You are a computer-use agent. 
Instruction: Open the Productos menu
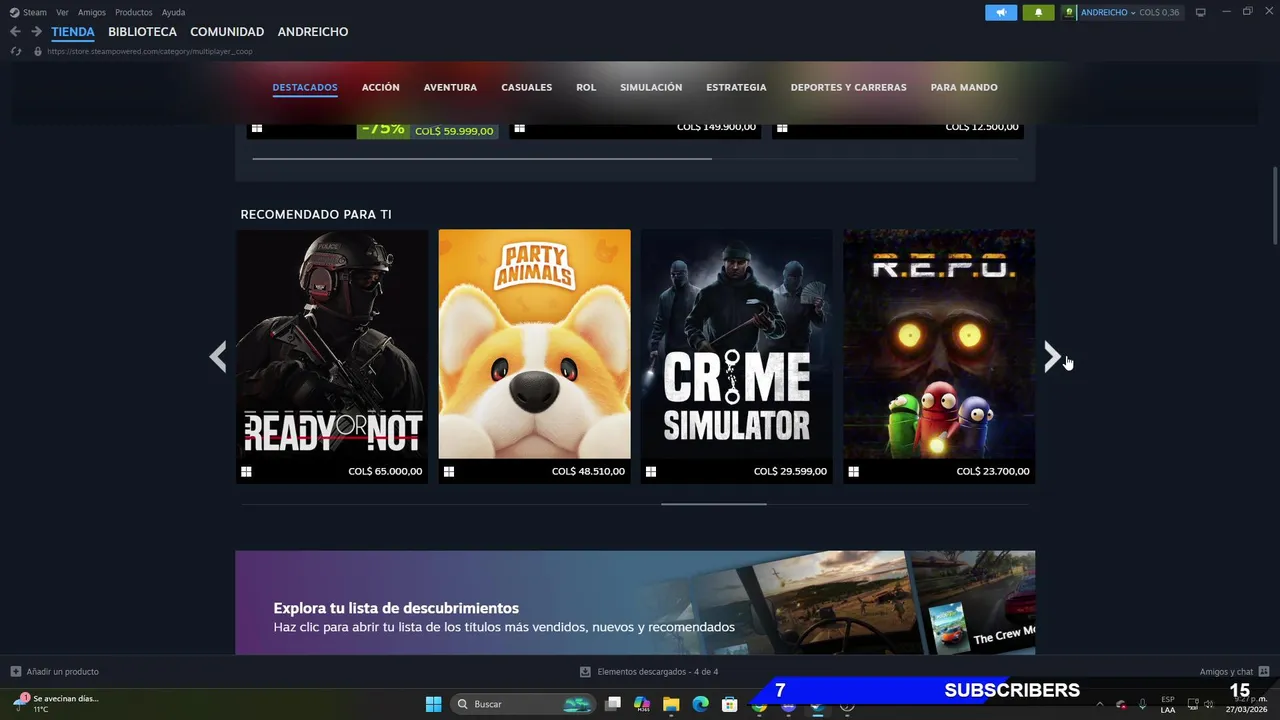[x=134, y=13]
